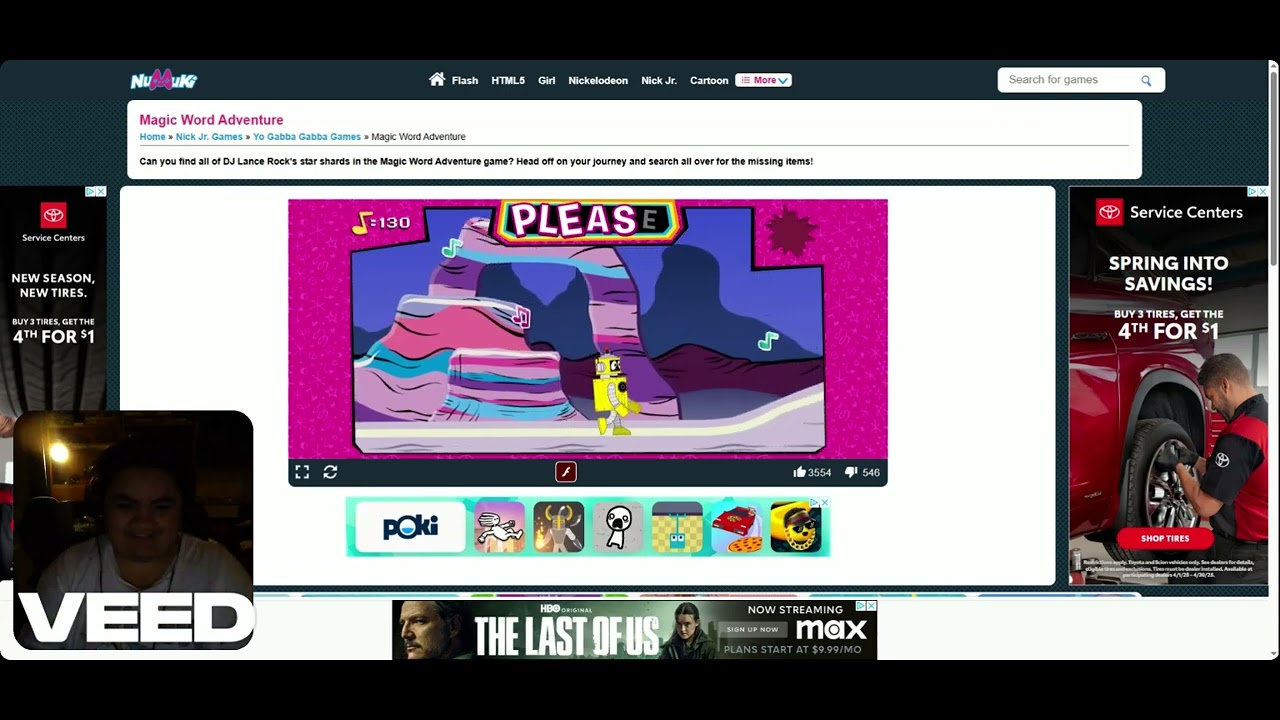Click the Home breadcrumb link

click(152, 137)
